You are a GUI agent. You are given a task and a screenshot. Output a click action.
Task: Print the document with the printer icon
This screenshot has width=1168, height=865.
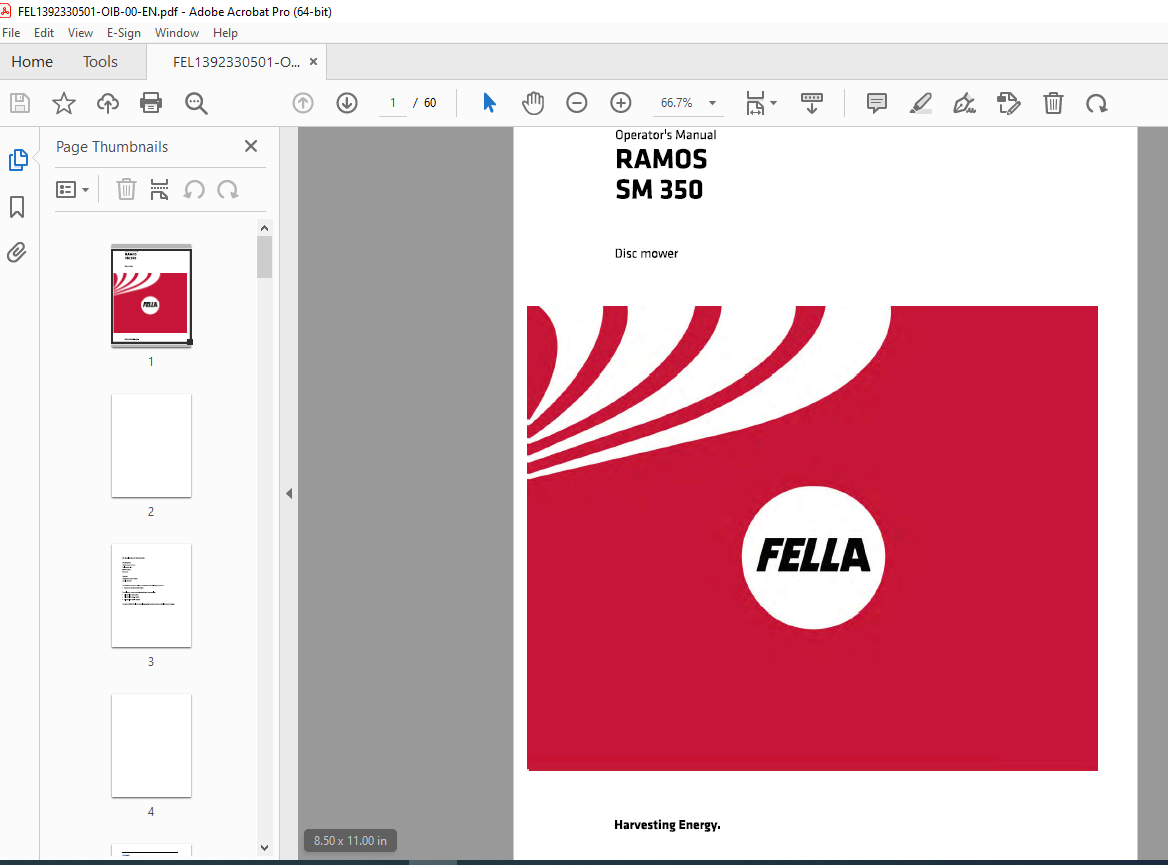click(151, 103)
